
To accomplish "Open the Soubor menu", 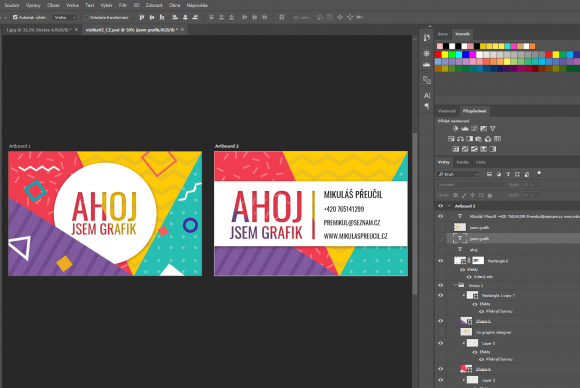I will (x=12, y=5).
